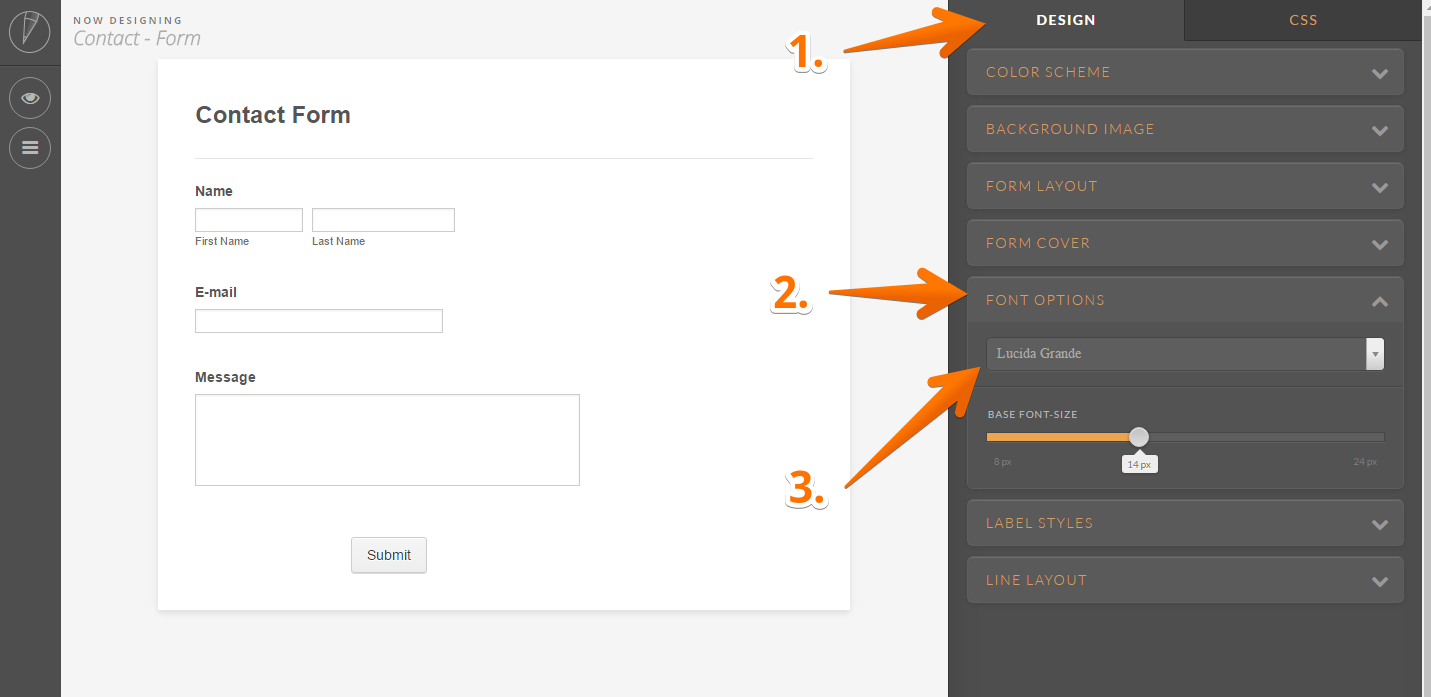Click the JotForm pencil logo icon

30,31
